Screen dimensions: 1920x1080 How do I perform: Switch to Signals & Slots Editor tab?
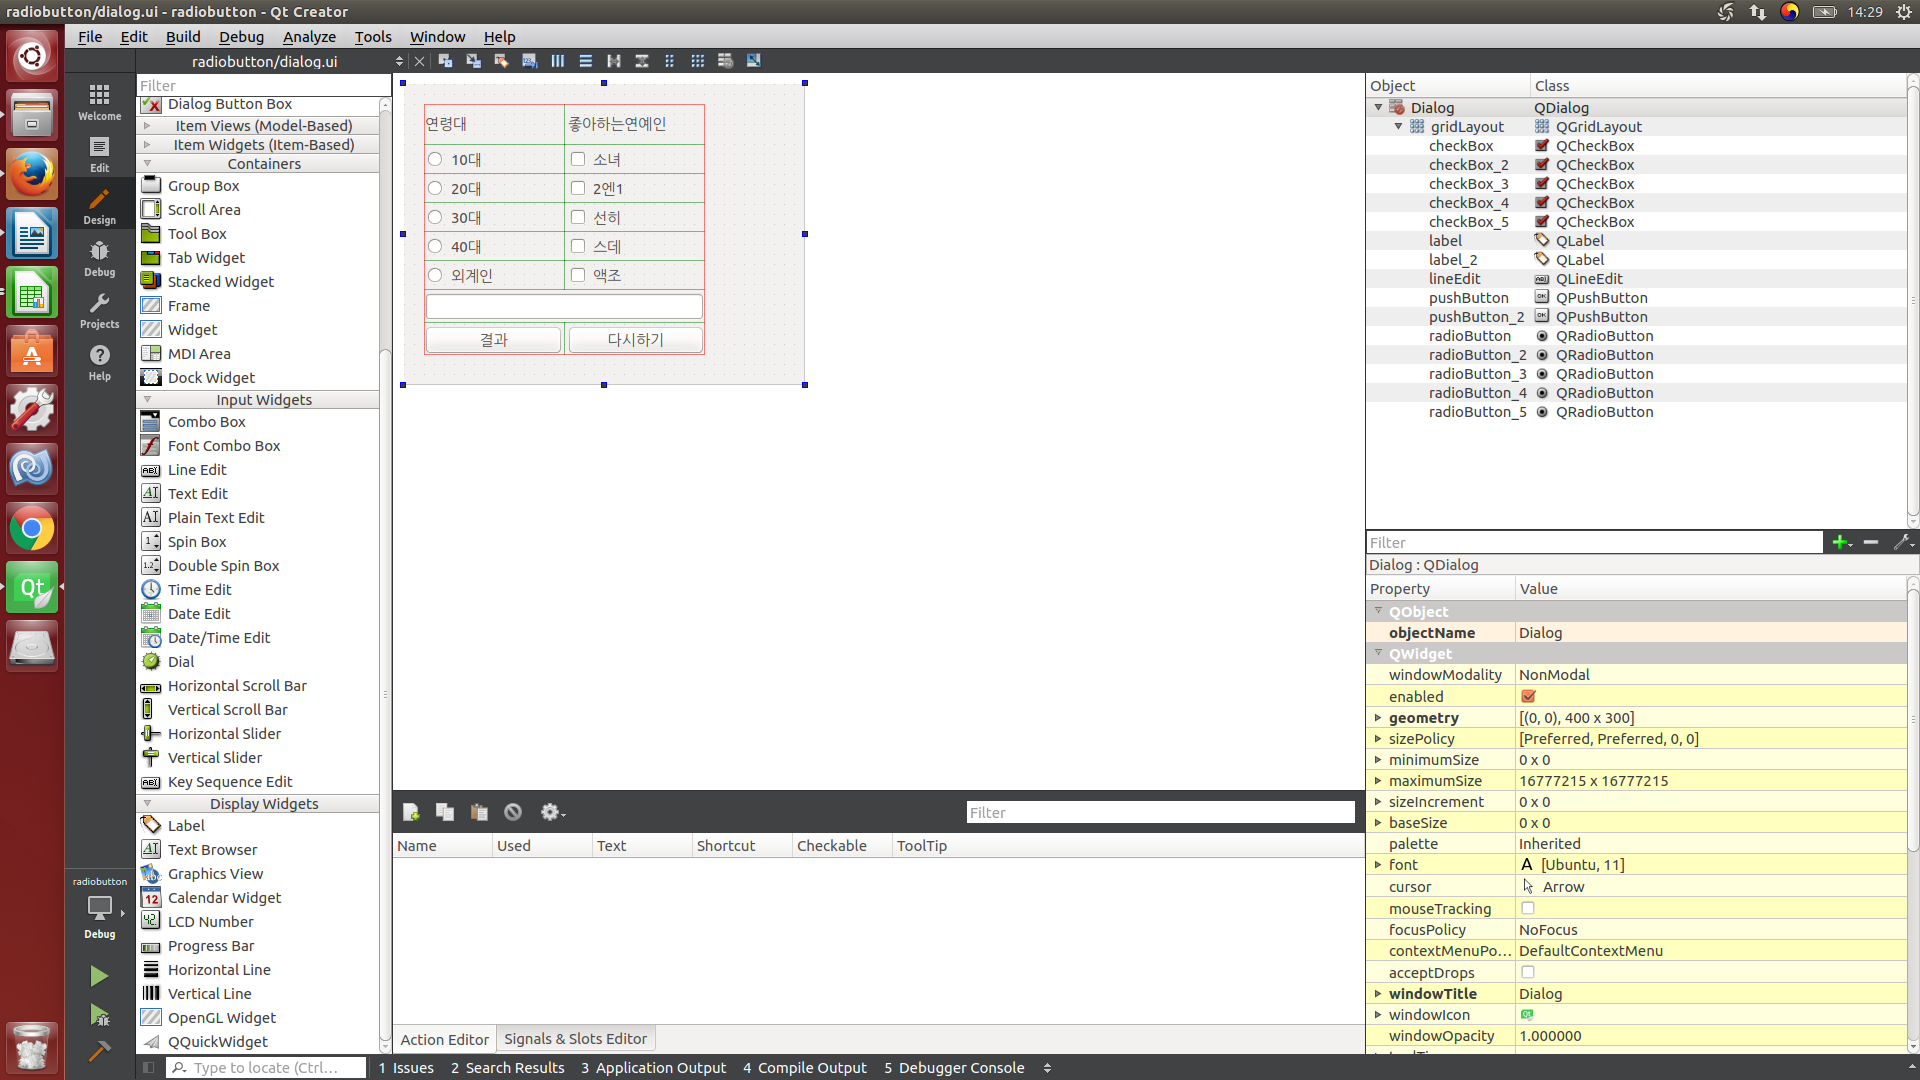tap(575, 1039)
